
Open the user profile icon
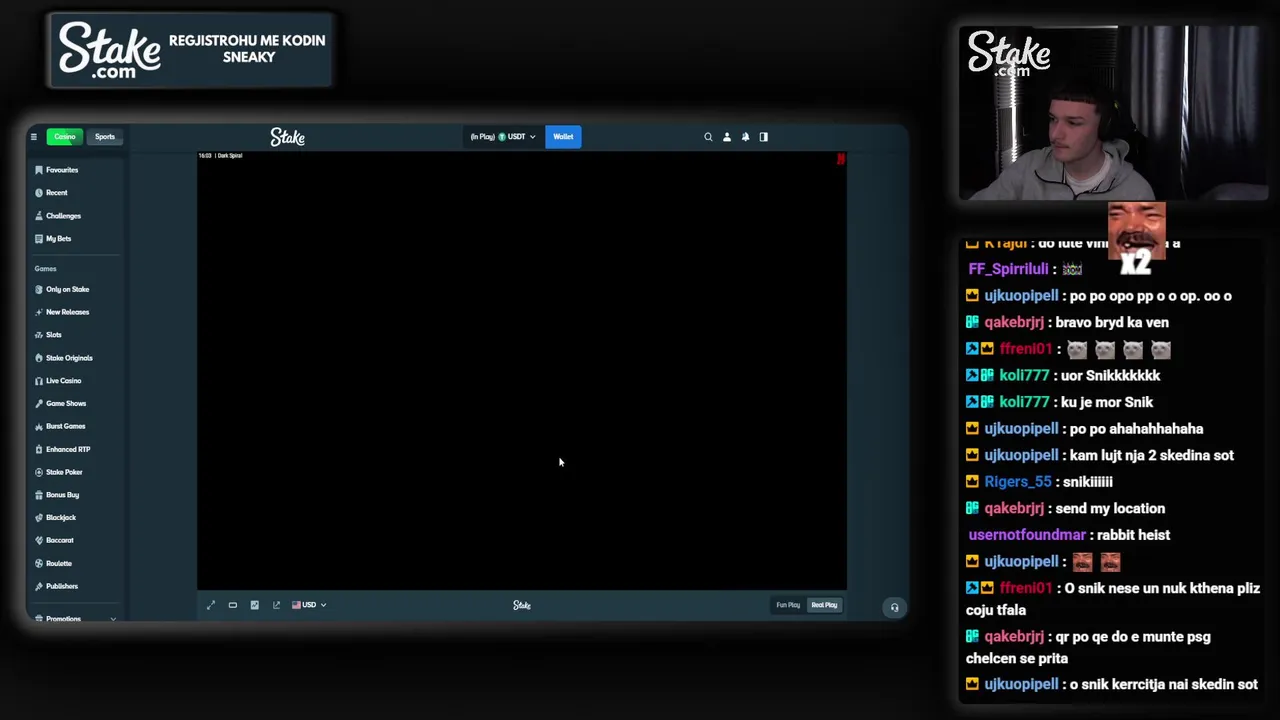pos(727,137)
